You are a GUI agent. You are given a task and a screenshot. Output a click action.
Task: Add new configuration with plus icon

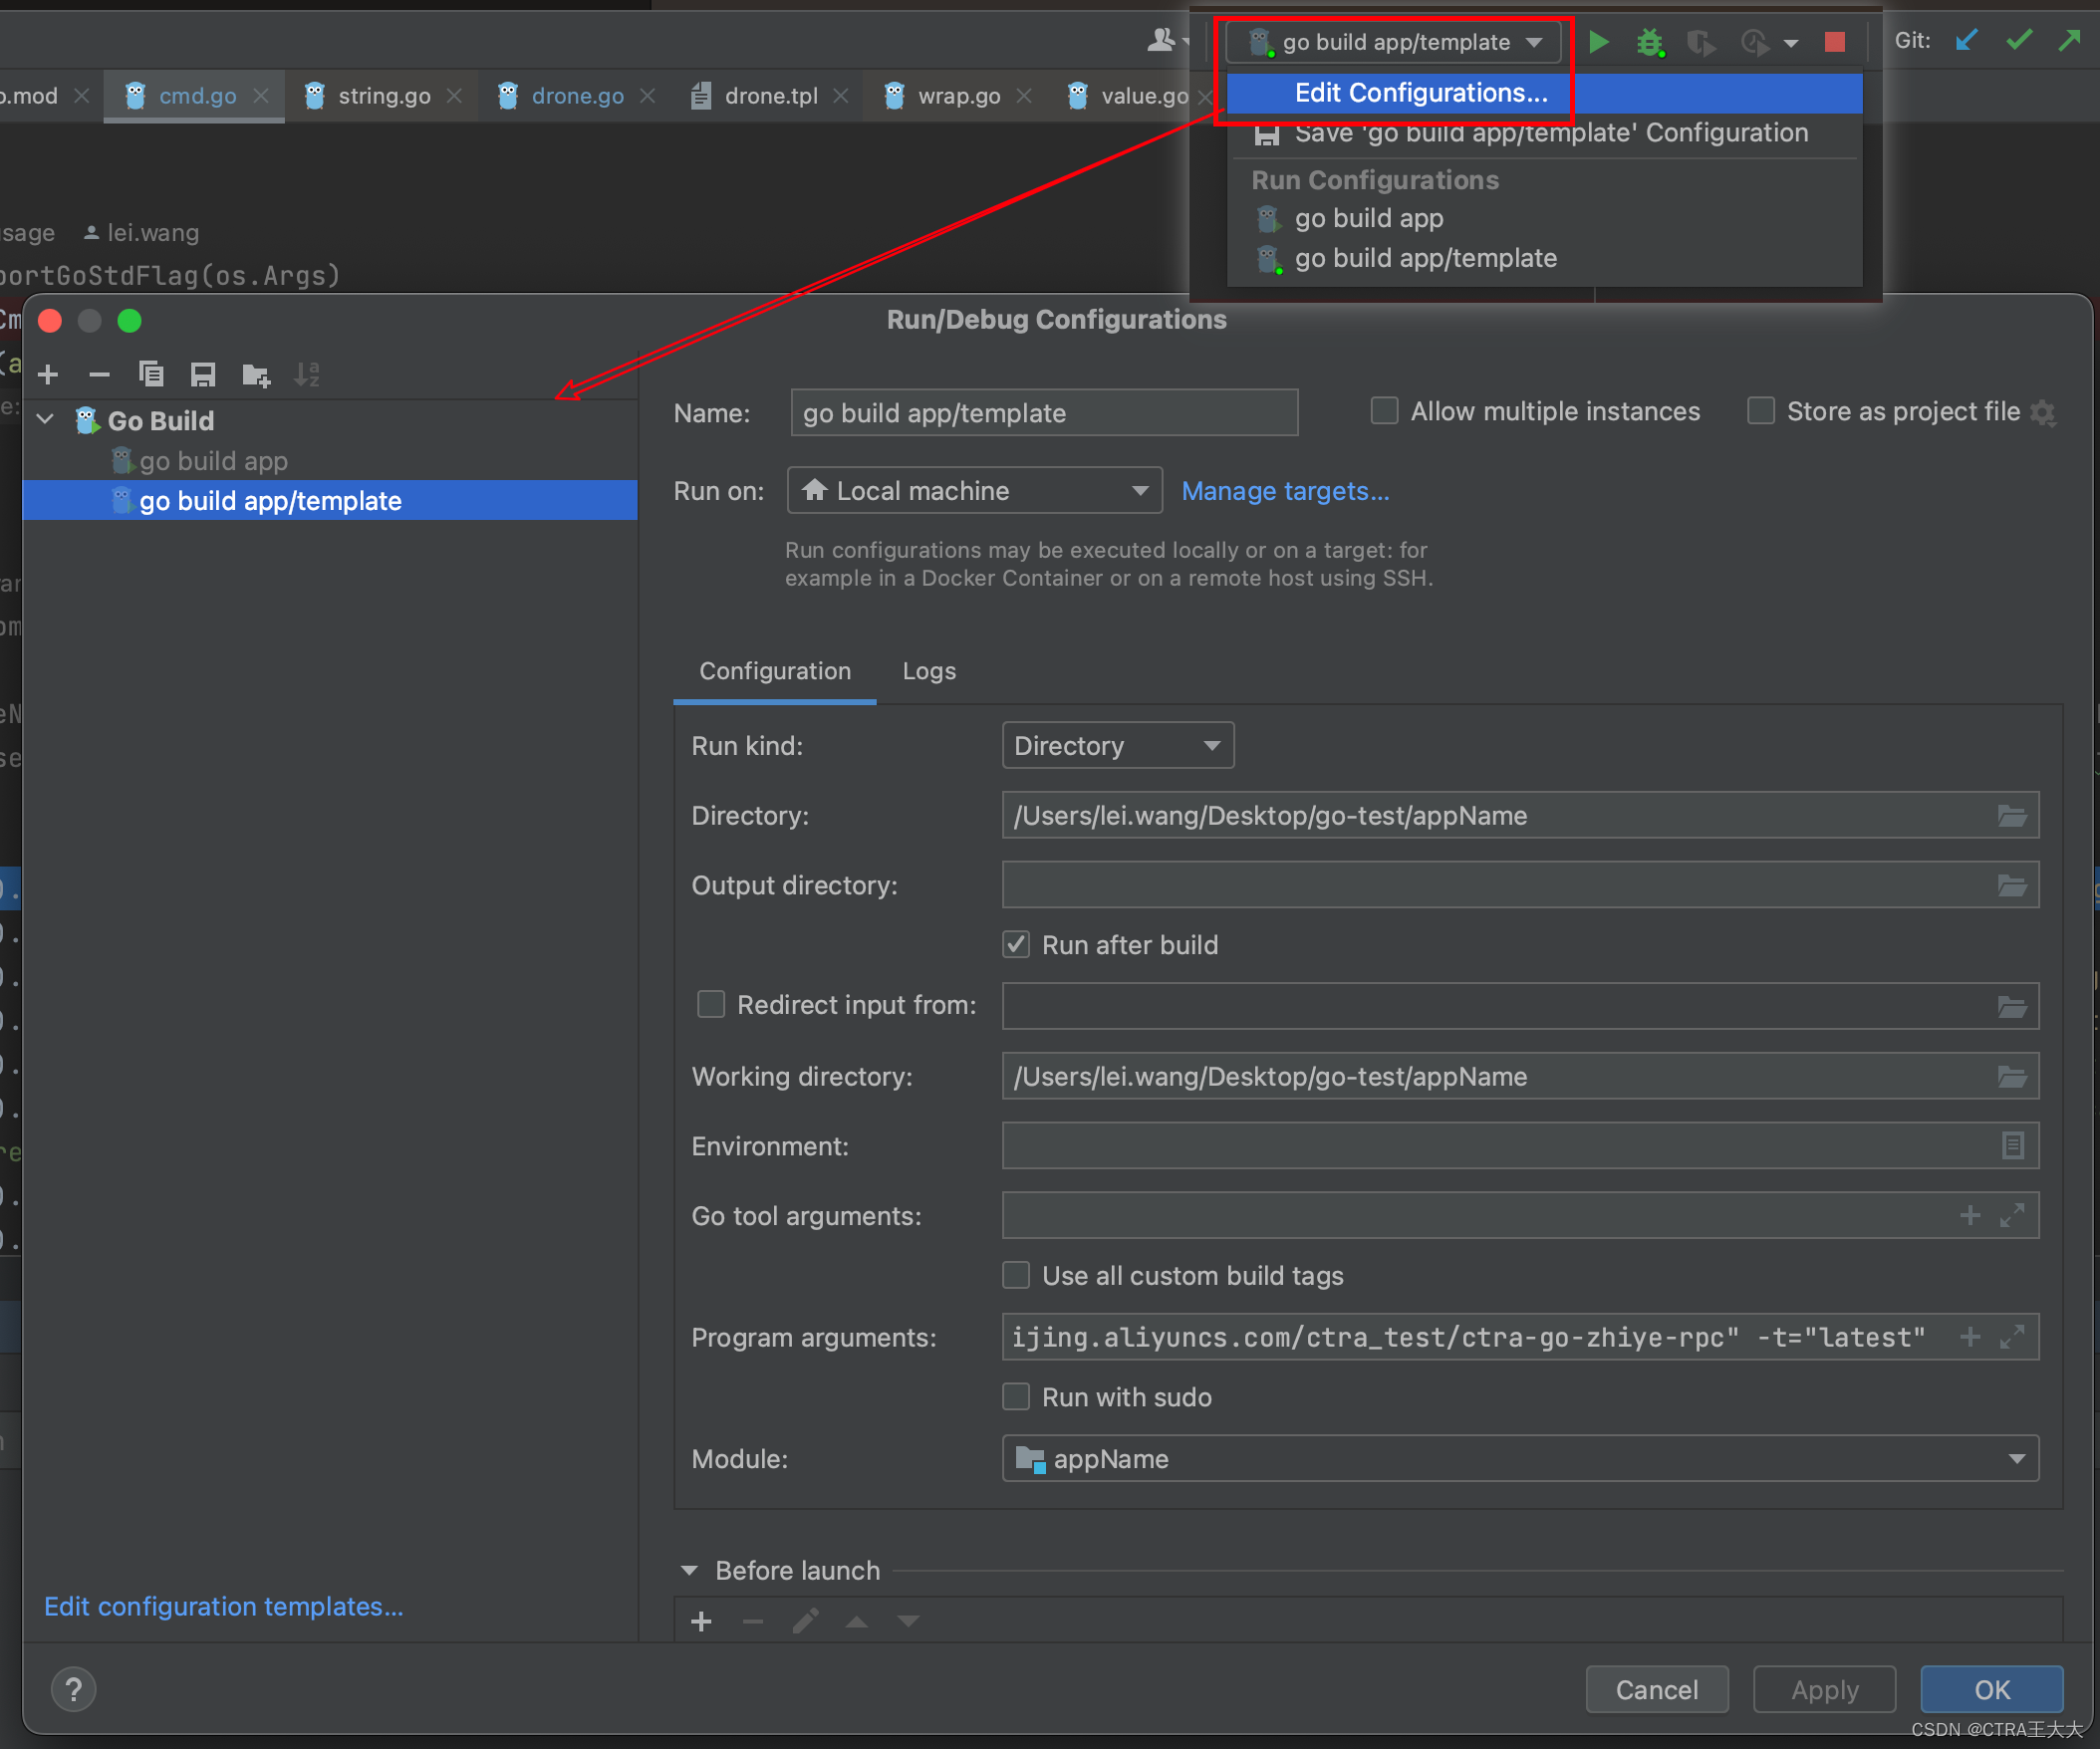48,375
